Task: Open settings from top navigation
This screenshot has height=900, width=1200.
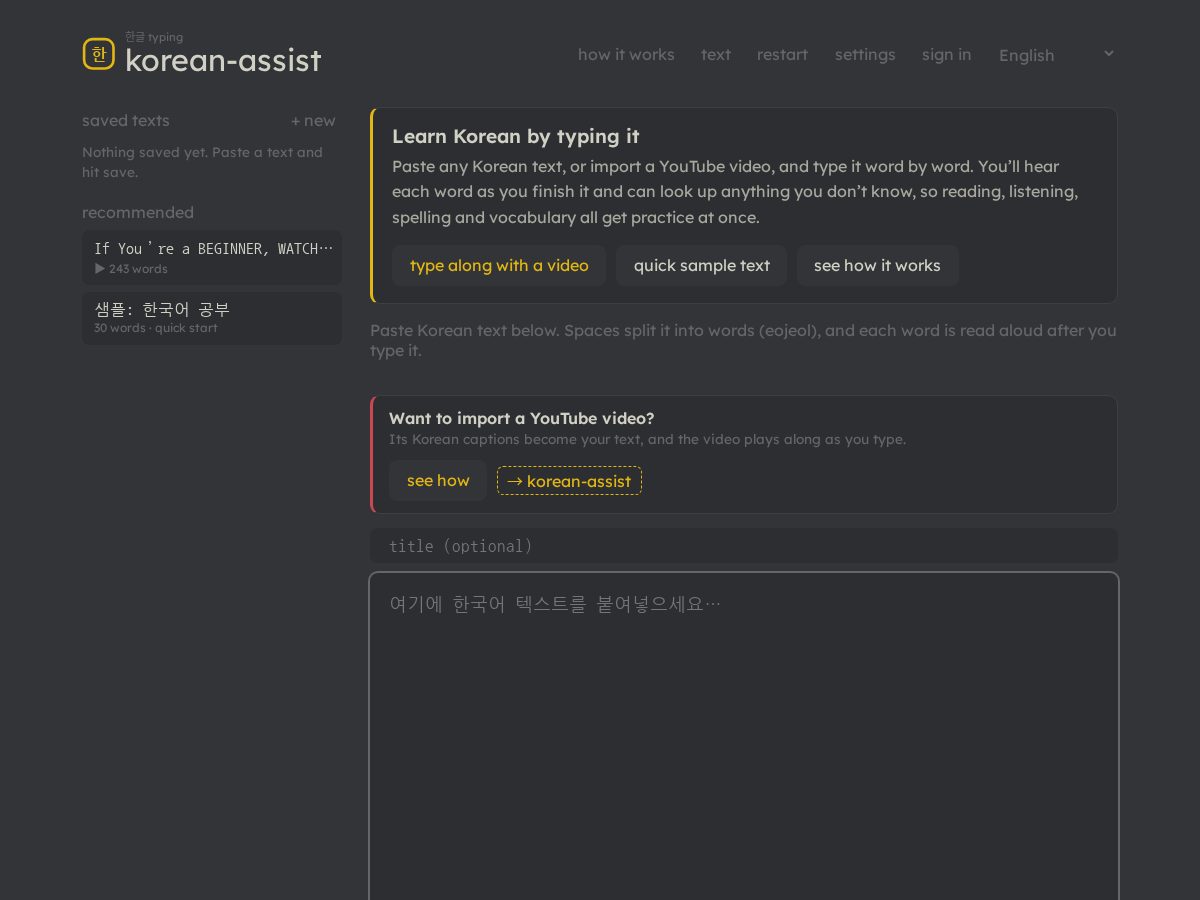Action: [865, 55]
